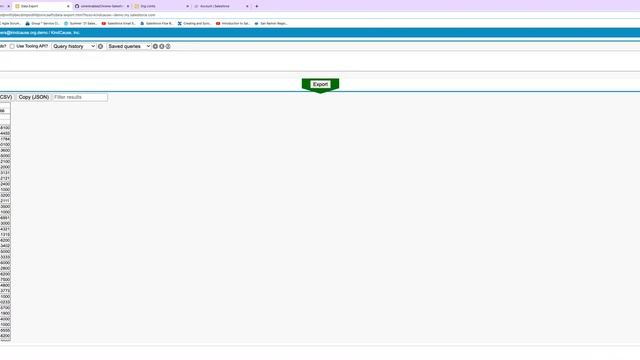Close the GitHub browser tab
The image size is (640, 360).
coord(128,6)
